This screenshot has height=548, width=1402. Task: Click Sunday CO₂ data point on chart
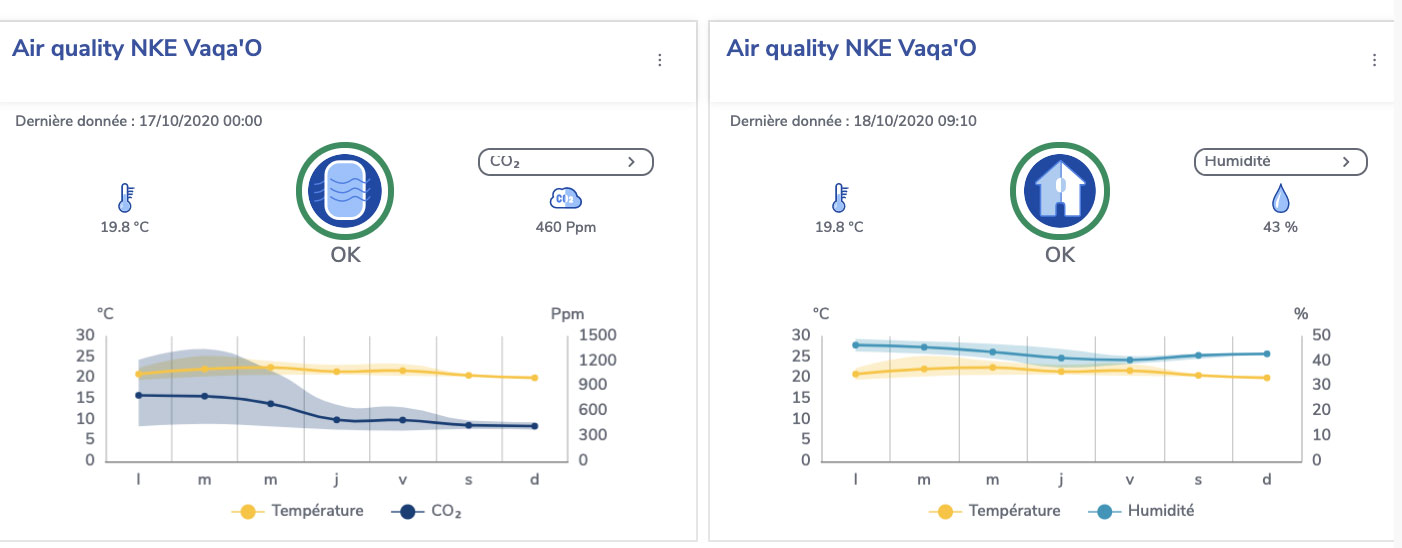(535, 426)
